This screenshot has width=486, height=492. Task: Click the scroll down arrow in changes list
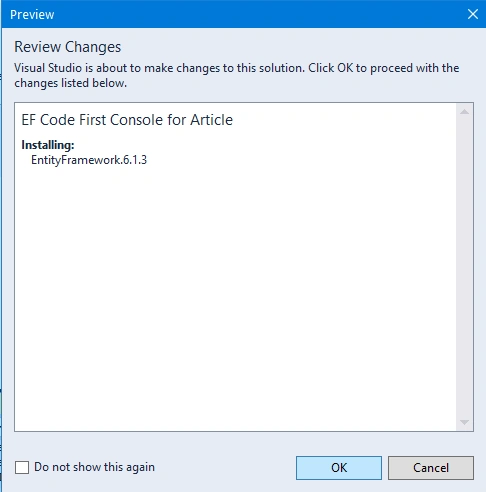point(464,422)
